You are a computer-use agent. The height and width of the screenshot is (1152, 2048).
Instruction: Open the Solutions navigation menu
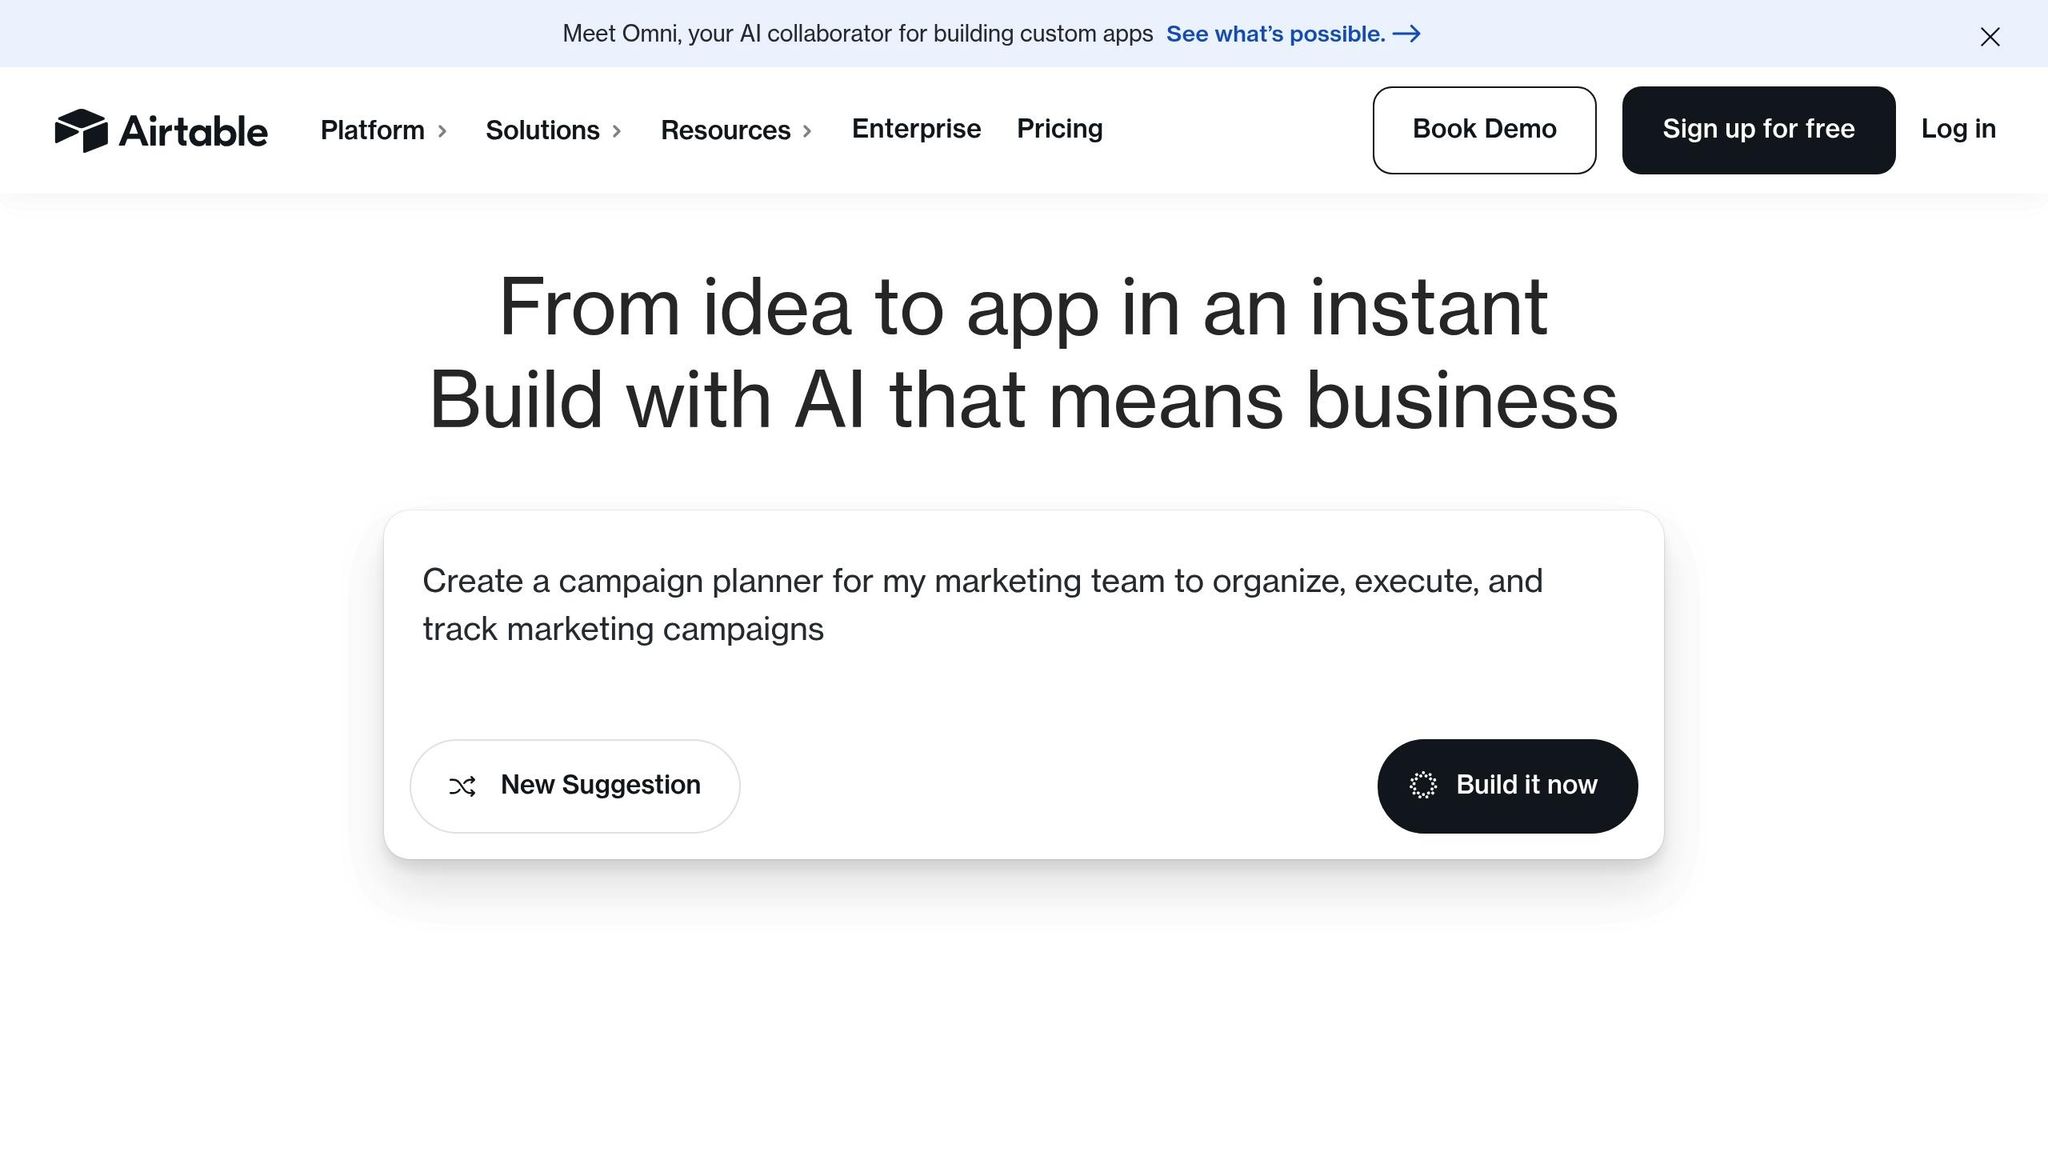click(542, 130)
